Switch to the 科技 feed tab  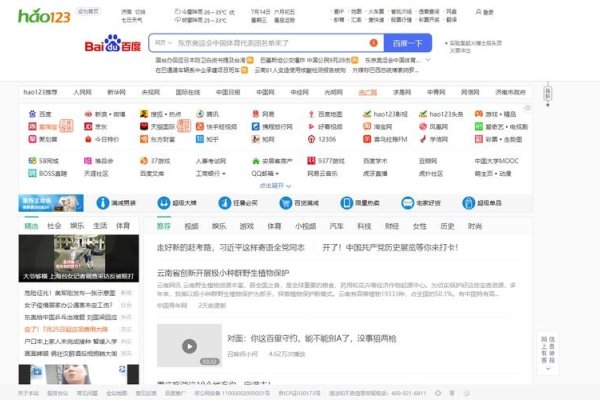click(x=364, y=226)
